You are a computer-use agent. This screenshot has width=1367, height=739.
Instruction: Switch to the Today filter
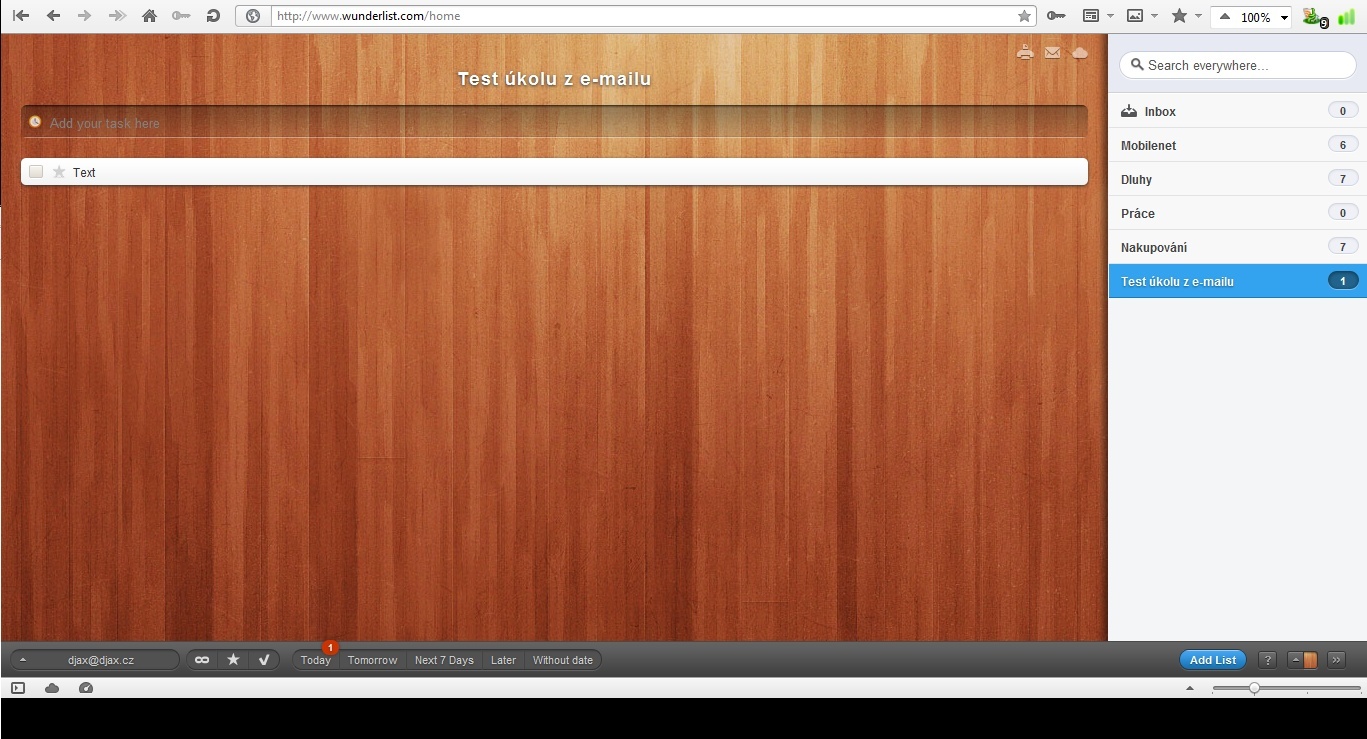point(315,660)
